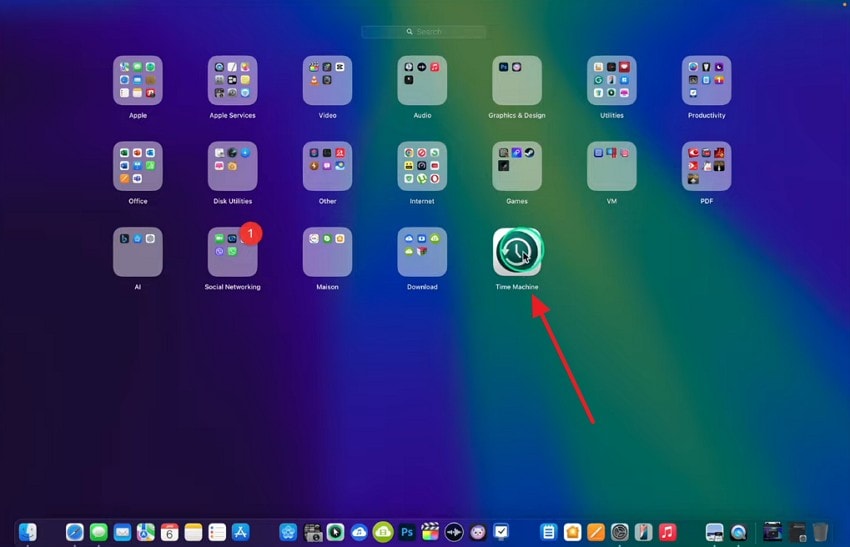Open the QuickTime-style magnifier app in Dock

coord(738,532)
